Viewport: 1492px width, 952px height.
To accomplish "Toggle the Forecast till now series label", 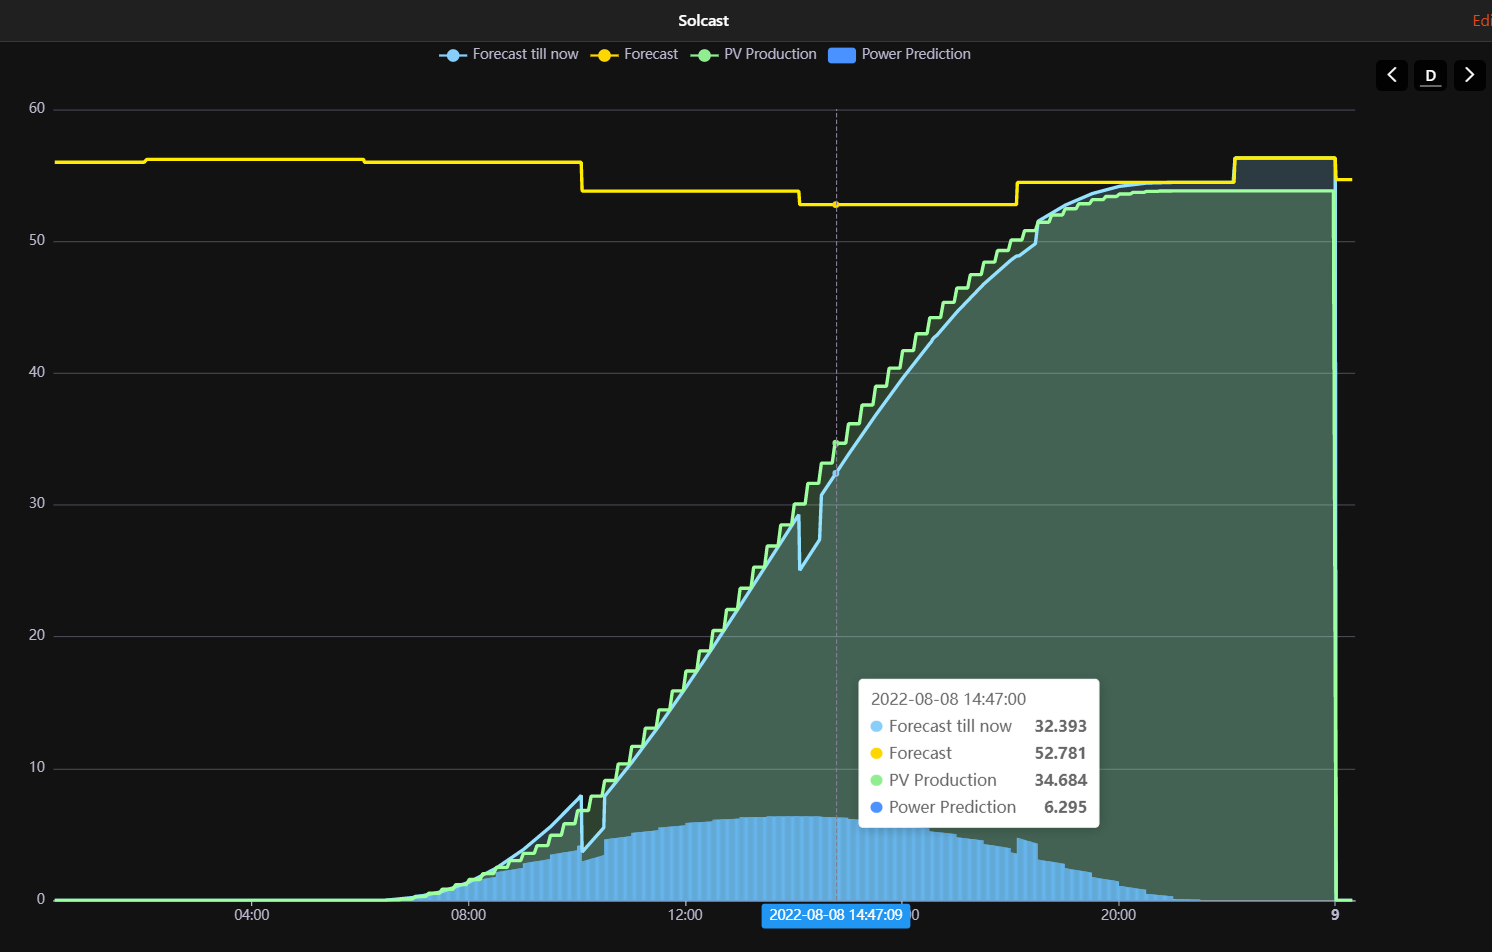I will [x=525, y=54].
